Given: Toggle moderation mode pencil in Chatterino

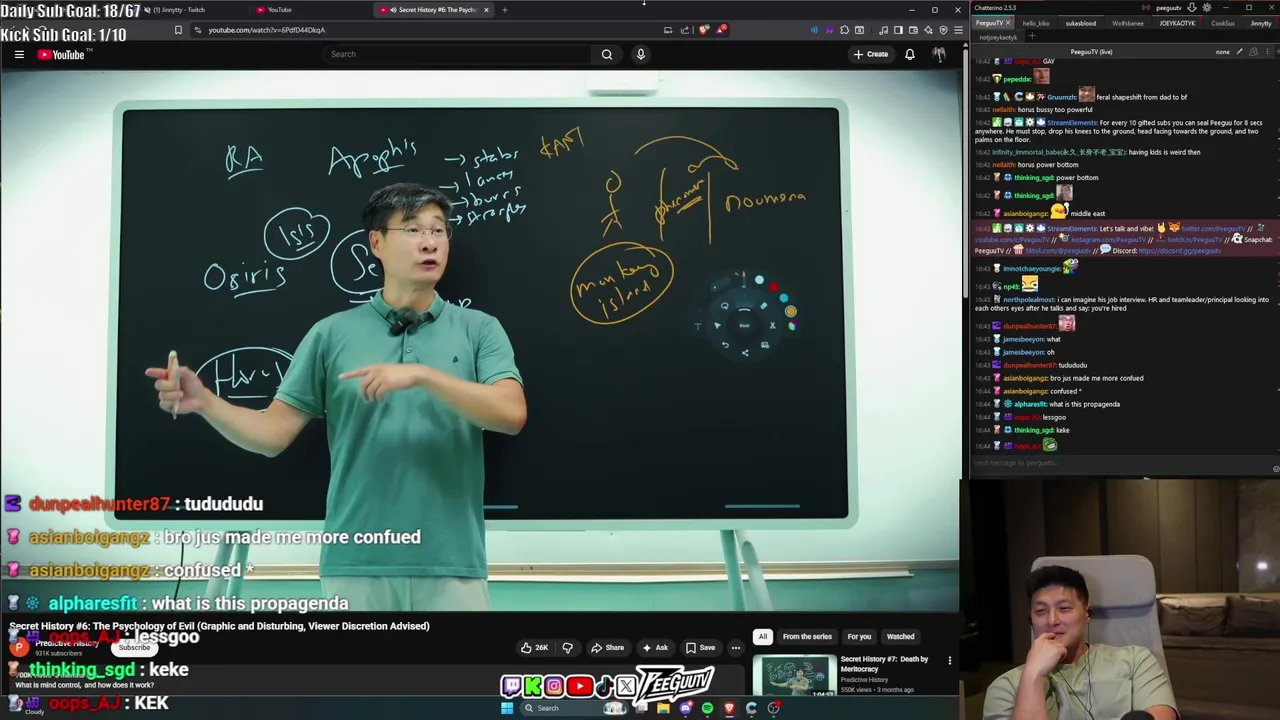Looking at the screenshot, I should pyautogui.click(x=1239, y=52).
